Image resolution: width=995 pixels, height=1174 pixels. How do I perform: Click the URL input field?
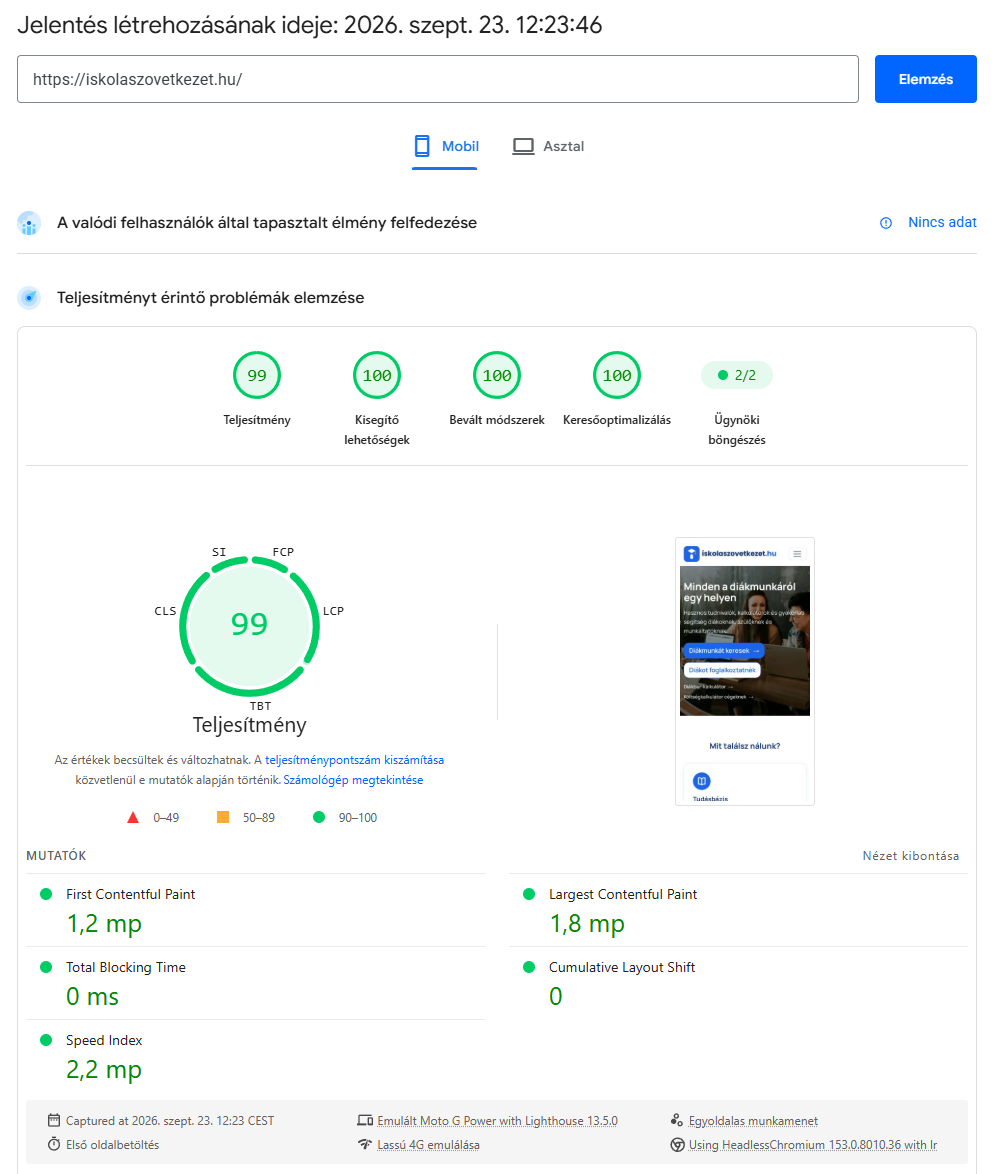click(438, 79)
